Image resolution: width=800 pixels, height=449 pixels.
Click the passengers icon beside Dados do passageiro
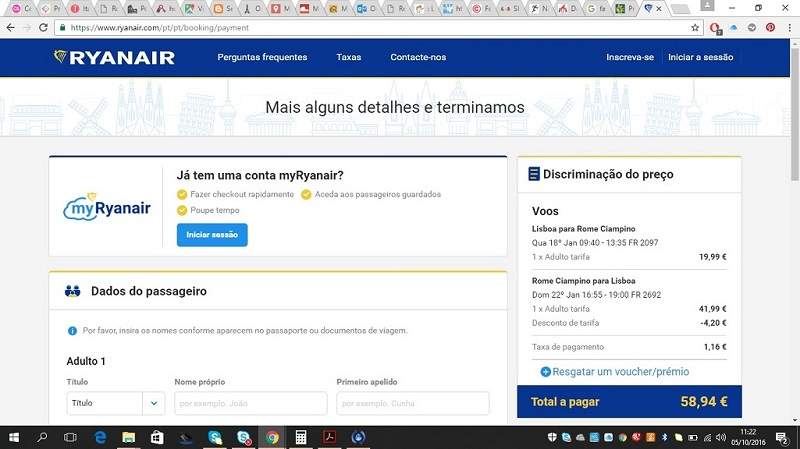72,291
